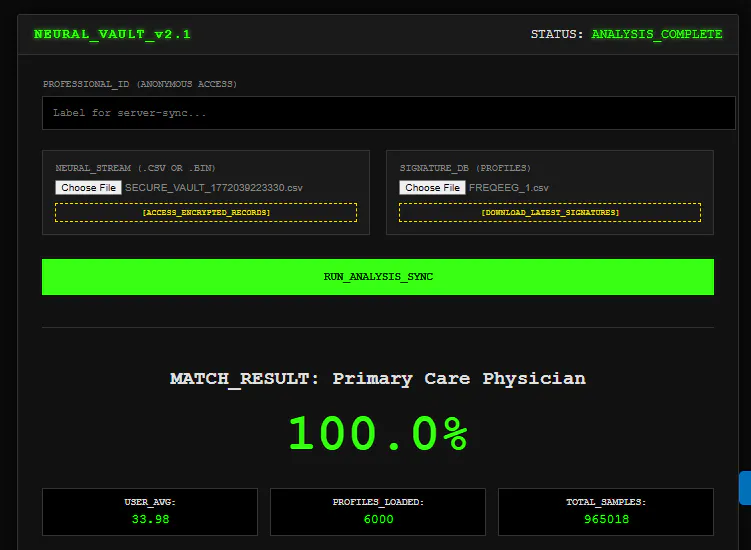Select the SECURE_VAULT_1772039223330.csv filename

(x=214, y=188)
